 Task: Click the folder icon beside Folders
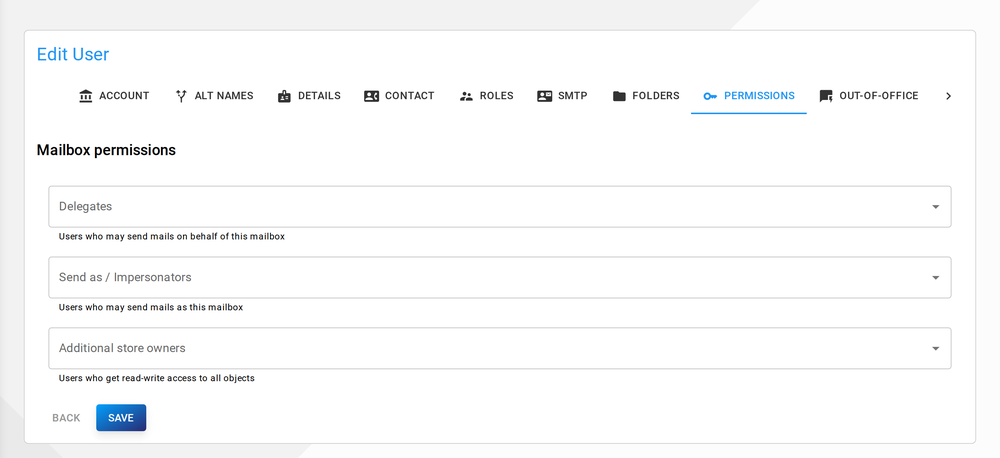619,96
